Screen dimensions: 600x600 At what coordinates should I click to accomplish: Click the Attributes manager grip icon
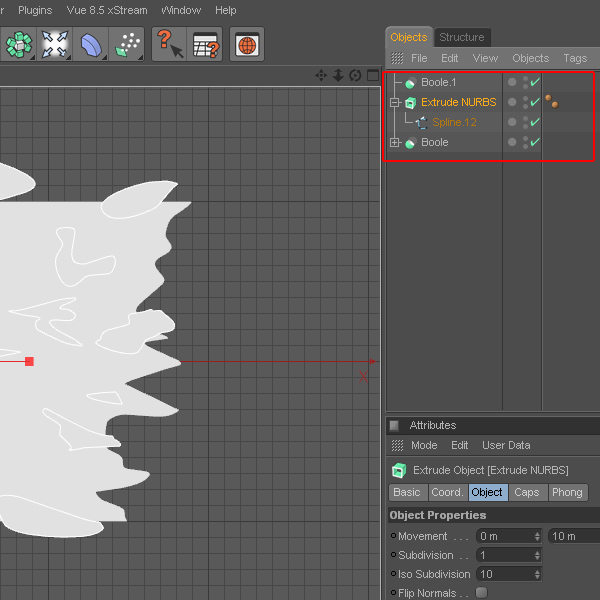(397, 445)
